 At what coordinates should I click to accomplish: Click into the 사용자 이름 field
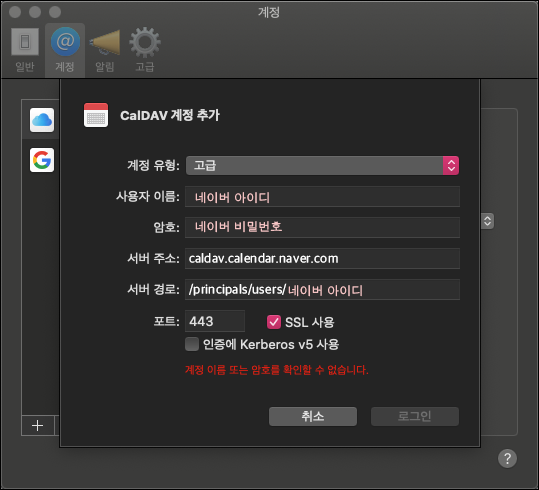pyautogui.click(x=322, y=197)
